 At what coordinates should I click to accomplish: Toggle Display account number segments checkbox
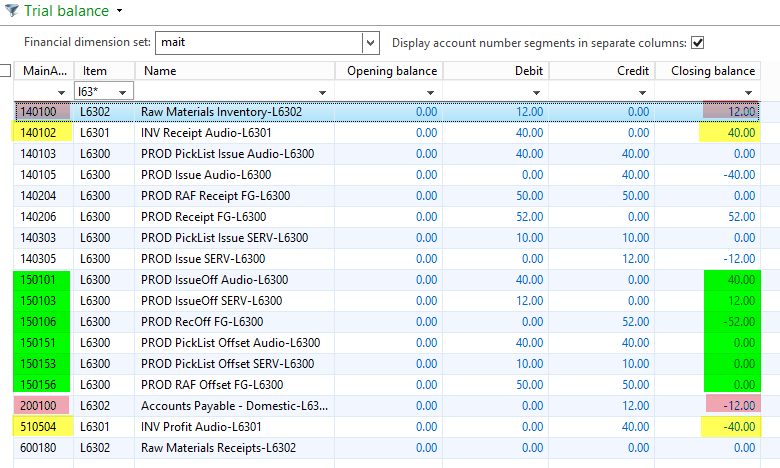pos(698,43)
